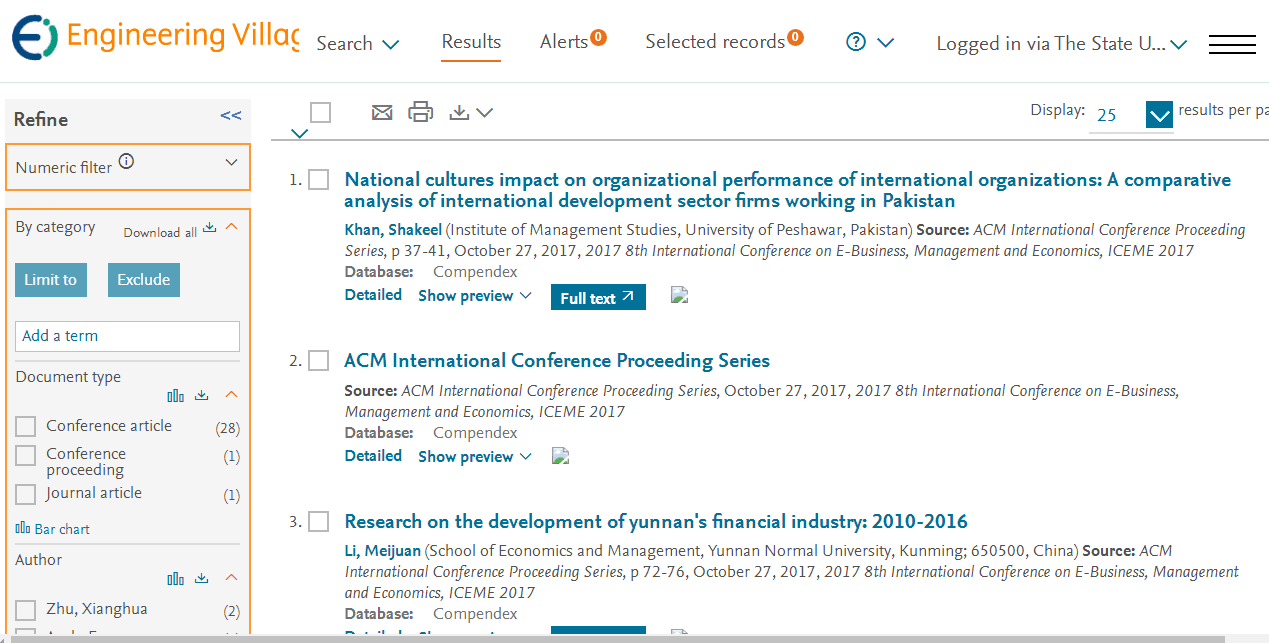Collapse the Author facet section
Screen dimensions: 1269x643
[x=231, y=578]
